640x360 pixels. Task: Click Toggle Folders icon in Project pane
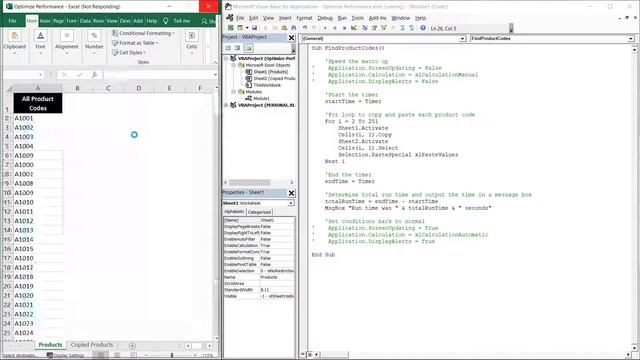point(249,48)
